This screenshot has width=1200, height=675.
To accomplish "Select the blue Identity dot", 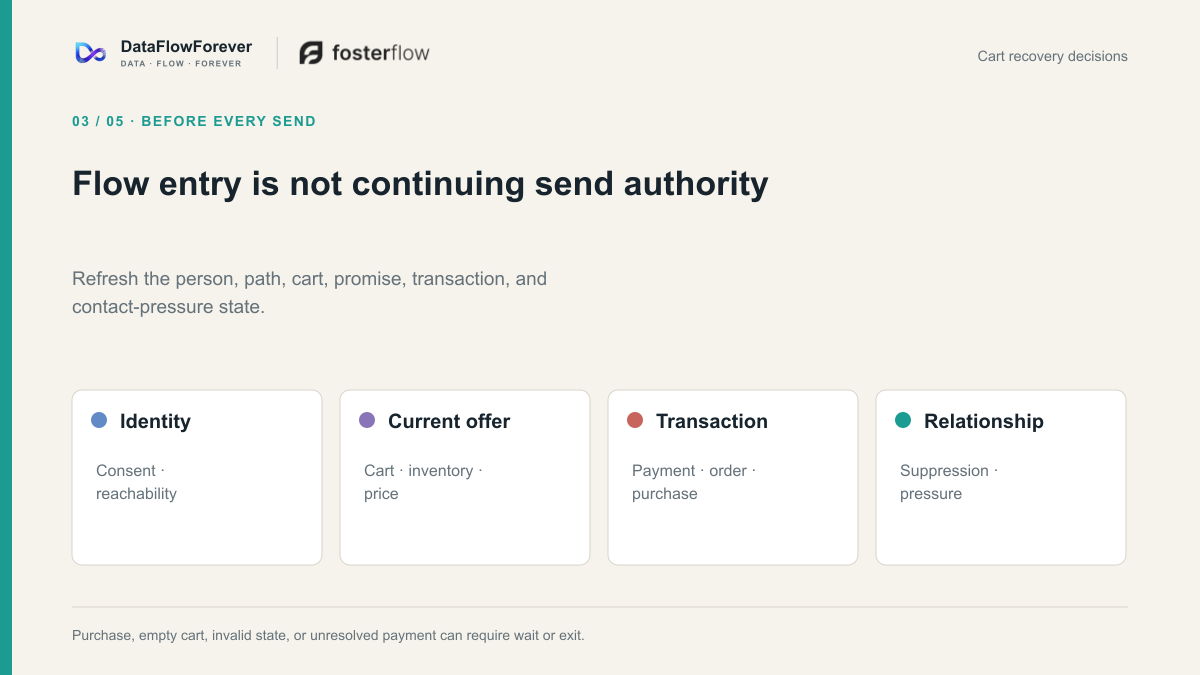I will point(99,420).
